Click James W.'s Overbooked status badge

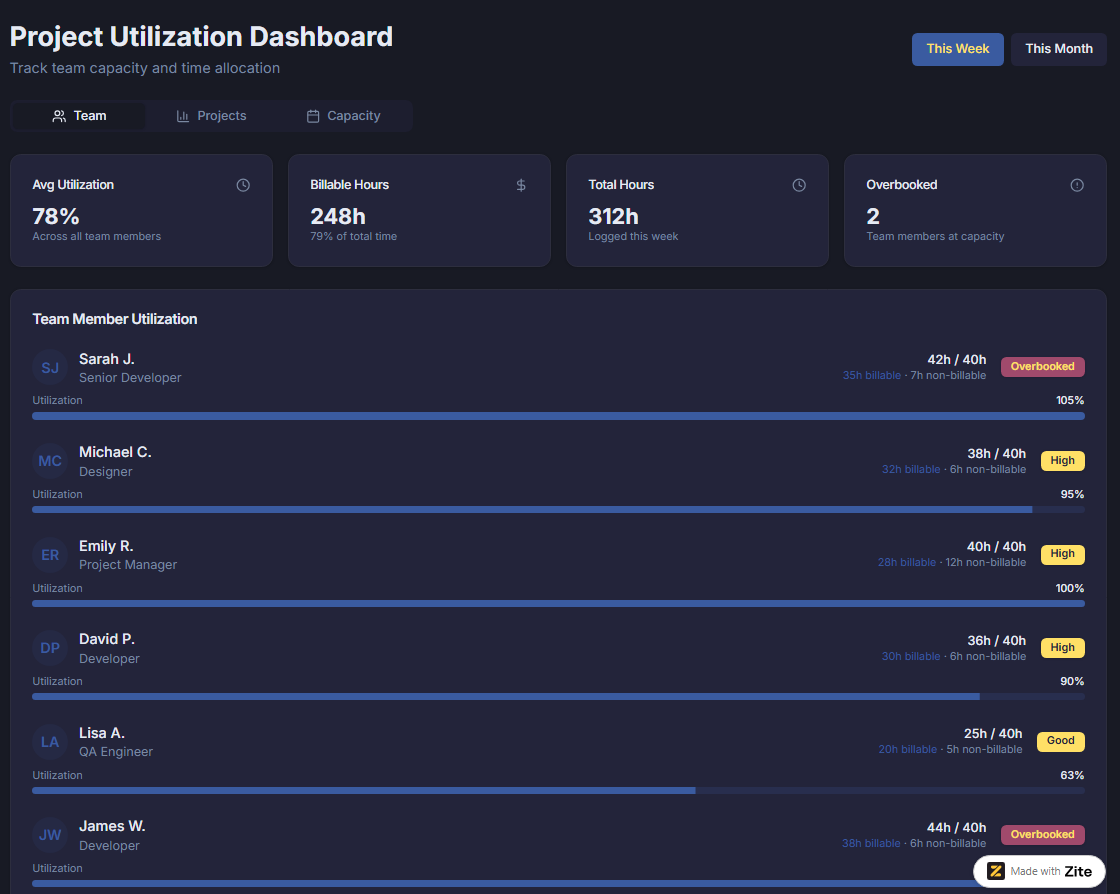(x=1042, y=835)
